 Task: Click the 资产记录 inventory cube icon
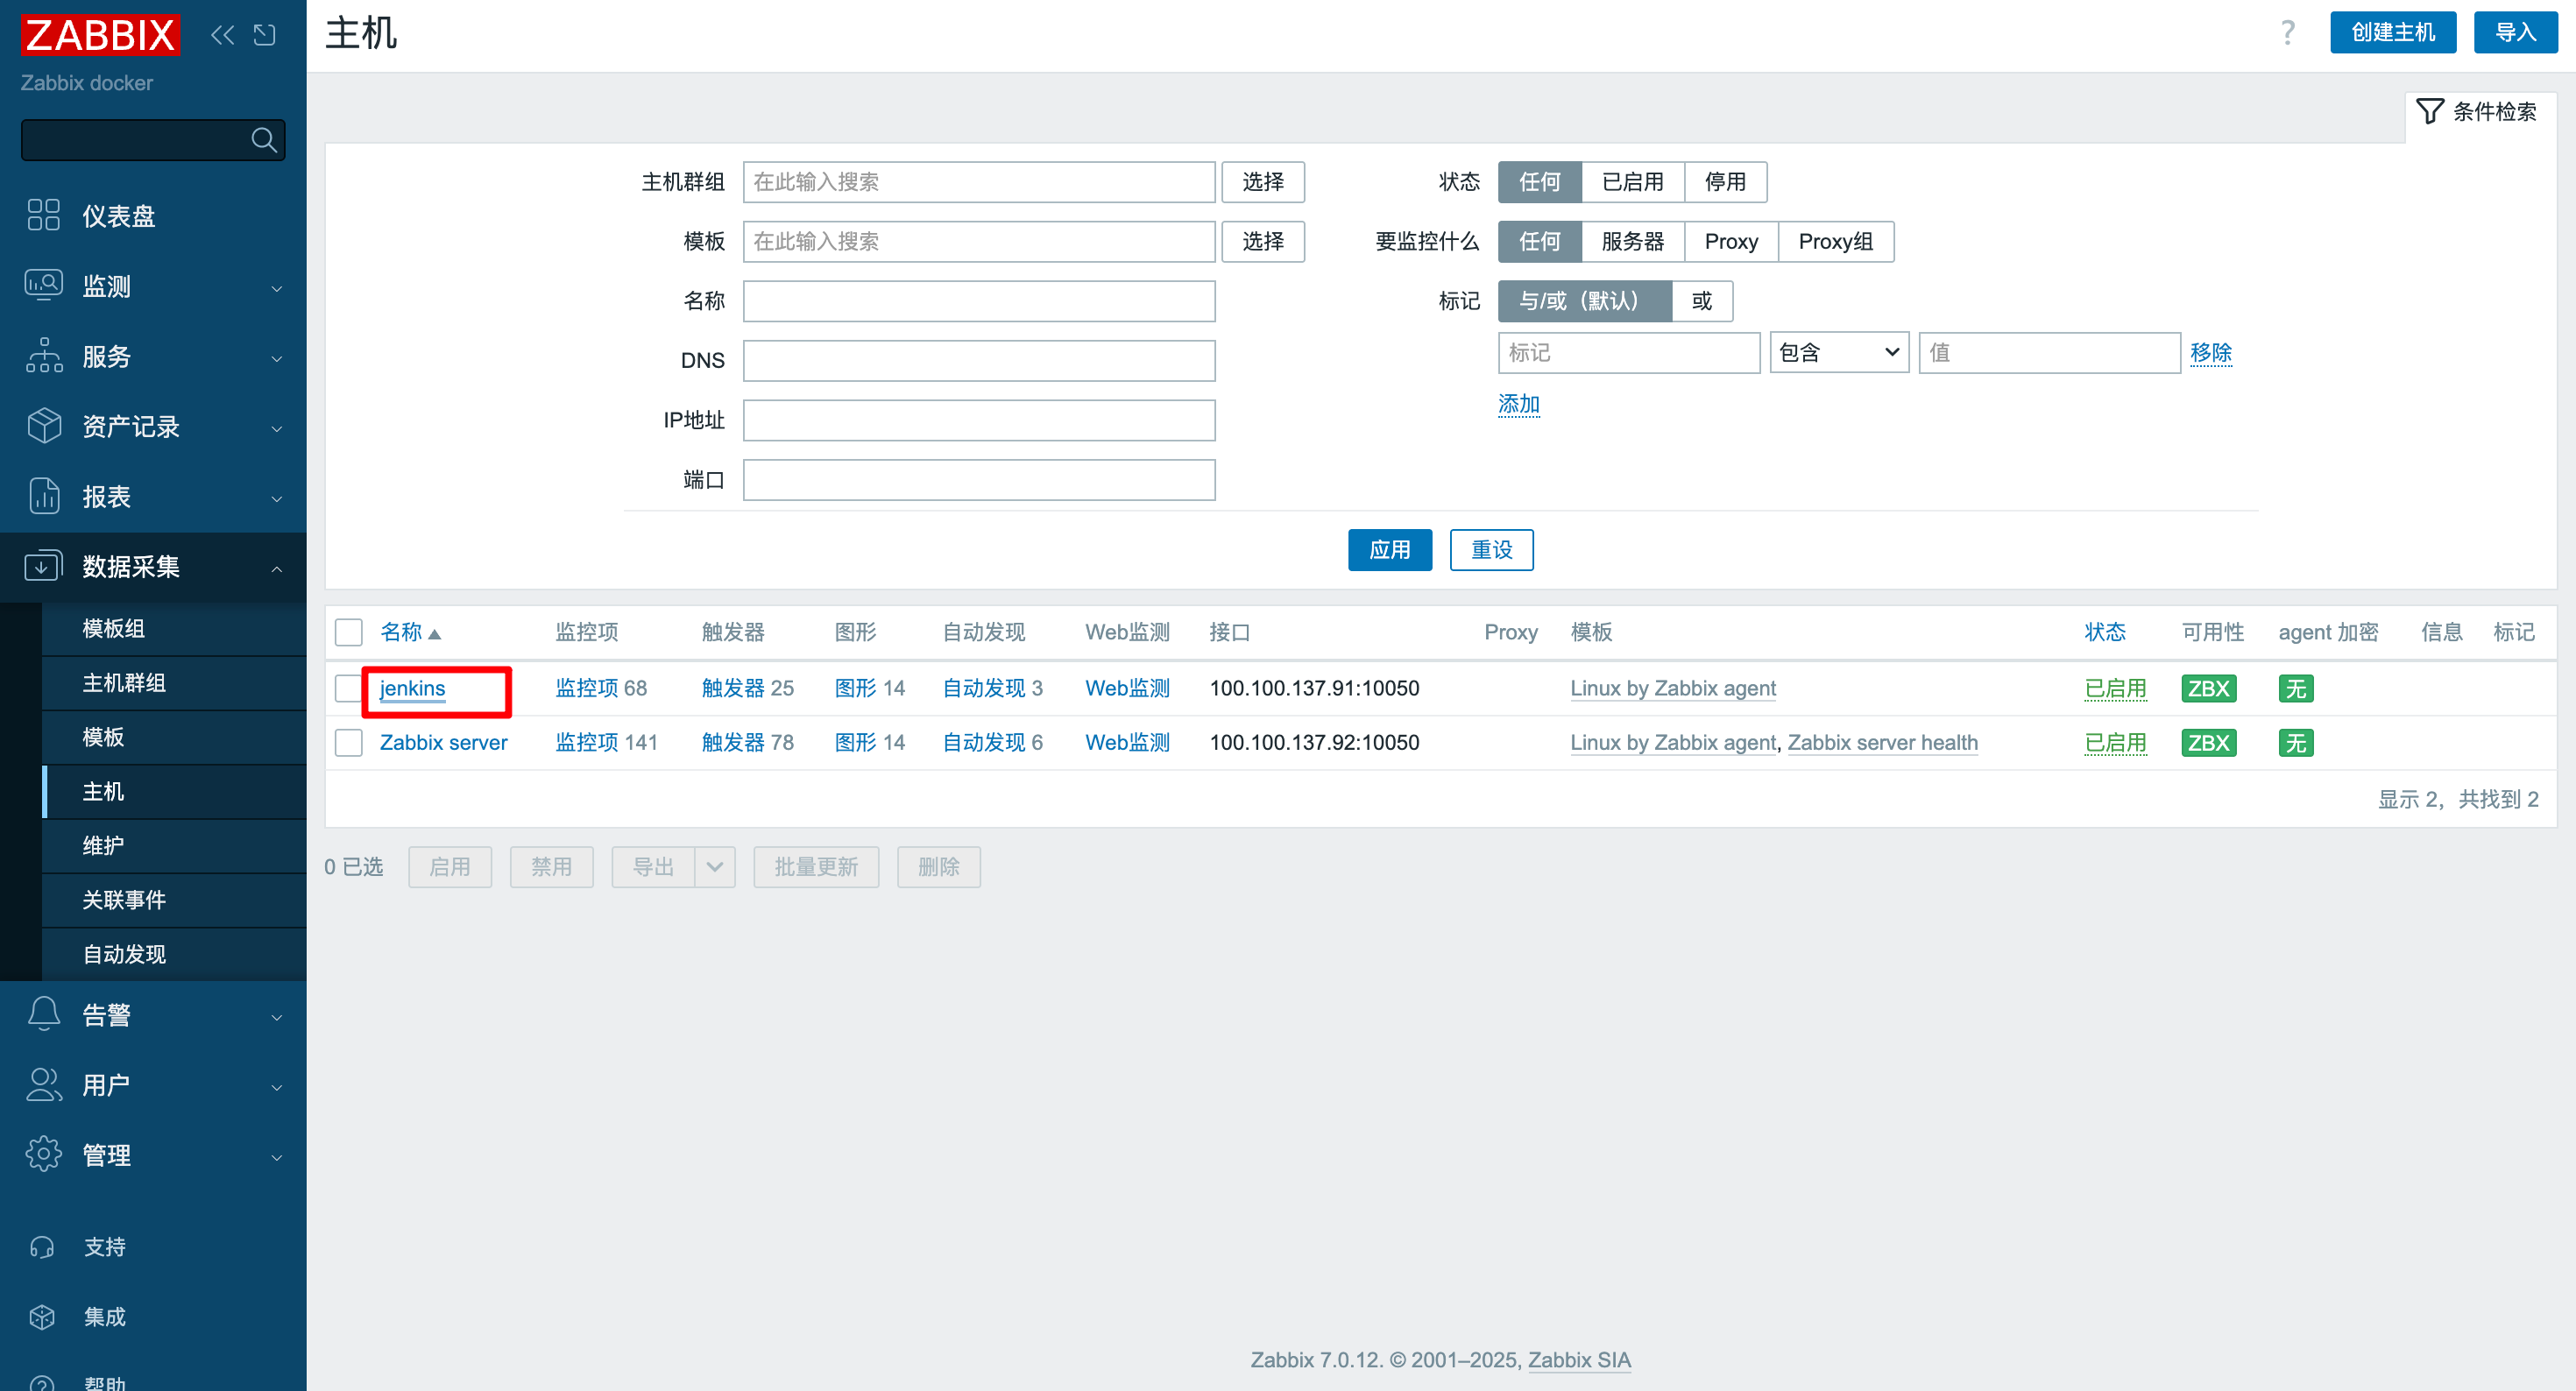44,425
